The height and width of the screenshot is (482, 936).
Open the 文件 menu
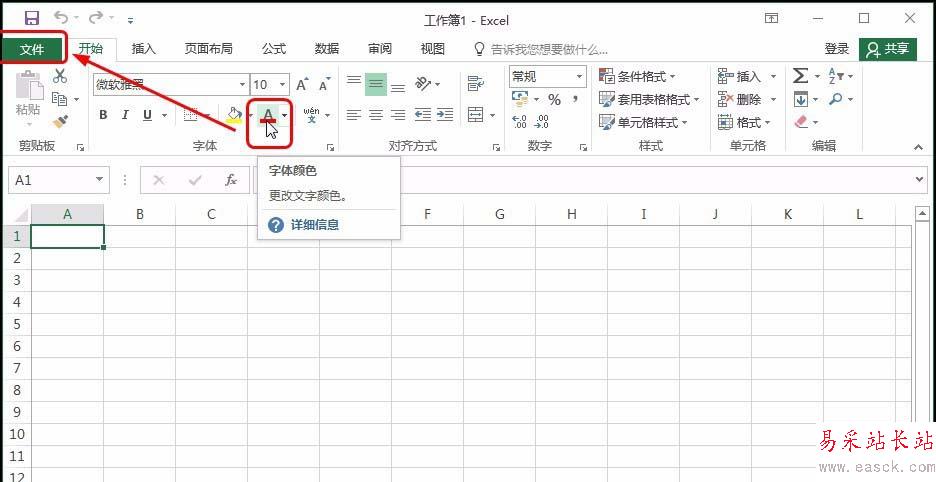pyautogui.click(x=32, y=49)
